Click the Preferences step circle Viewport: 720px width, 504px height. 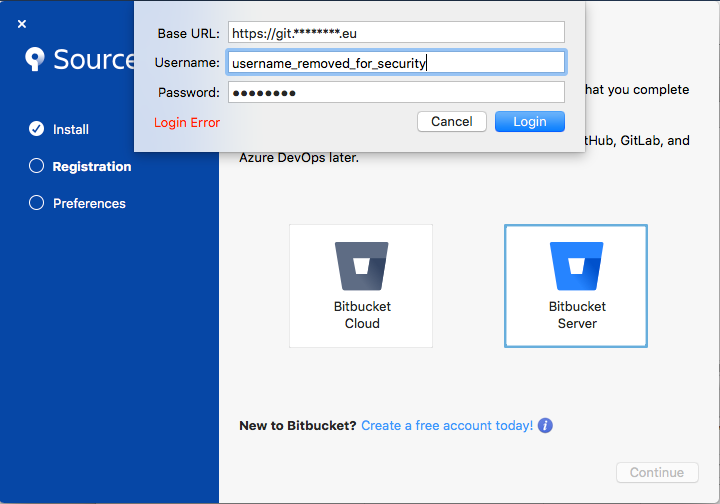pyautogui.click(x=36, y=203)
